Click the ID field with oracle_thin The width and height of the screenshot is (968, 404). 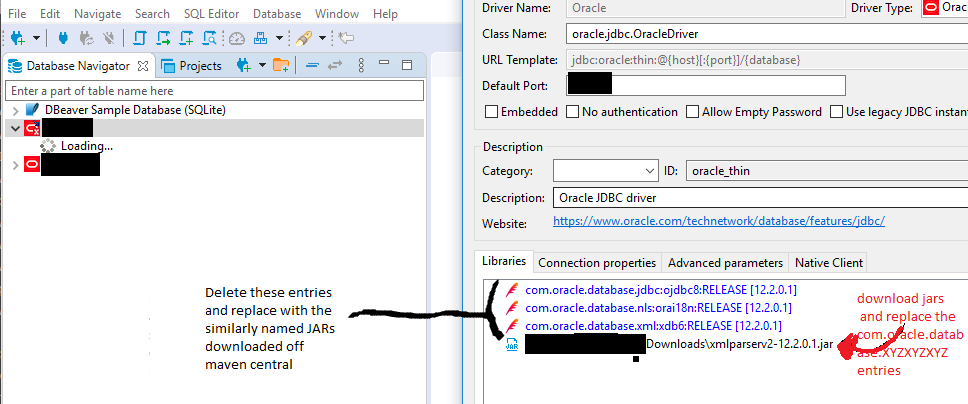[x=827, y=170]
